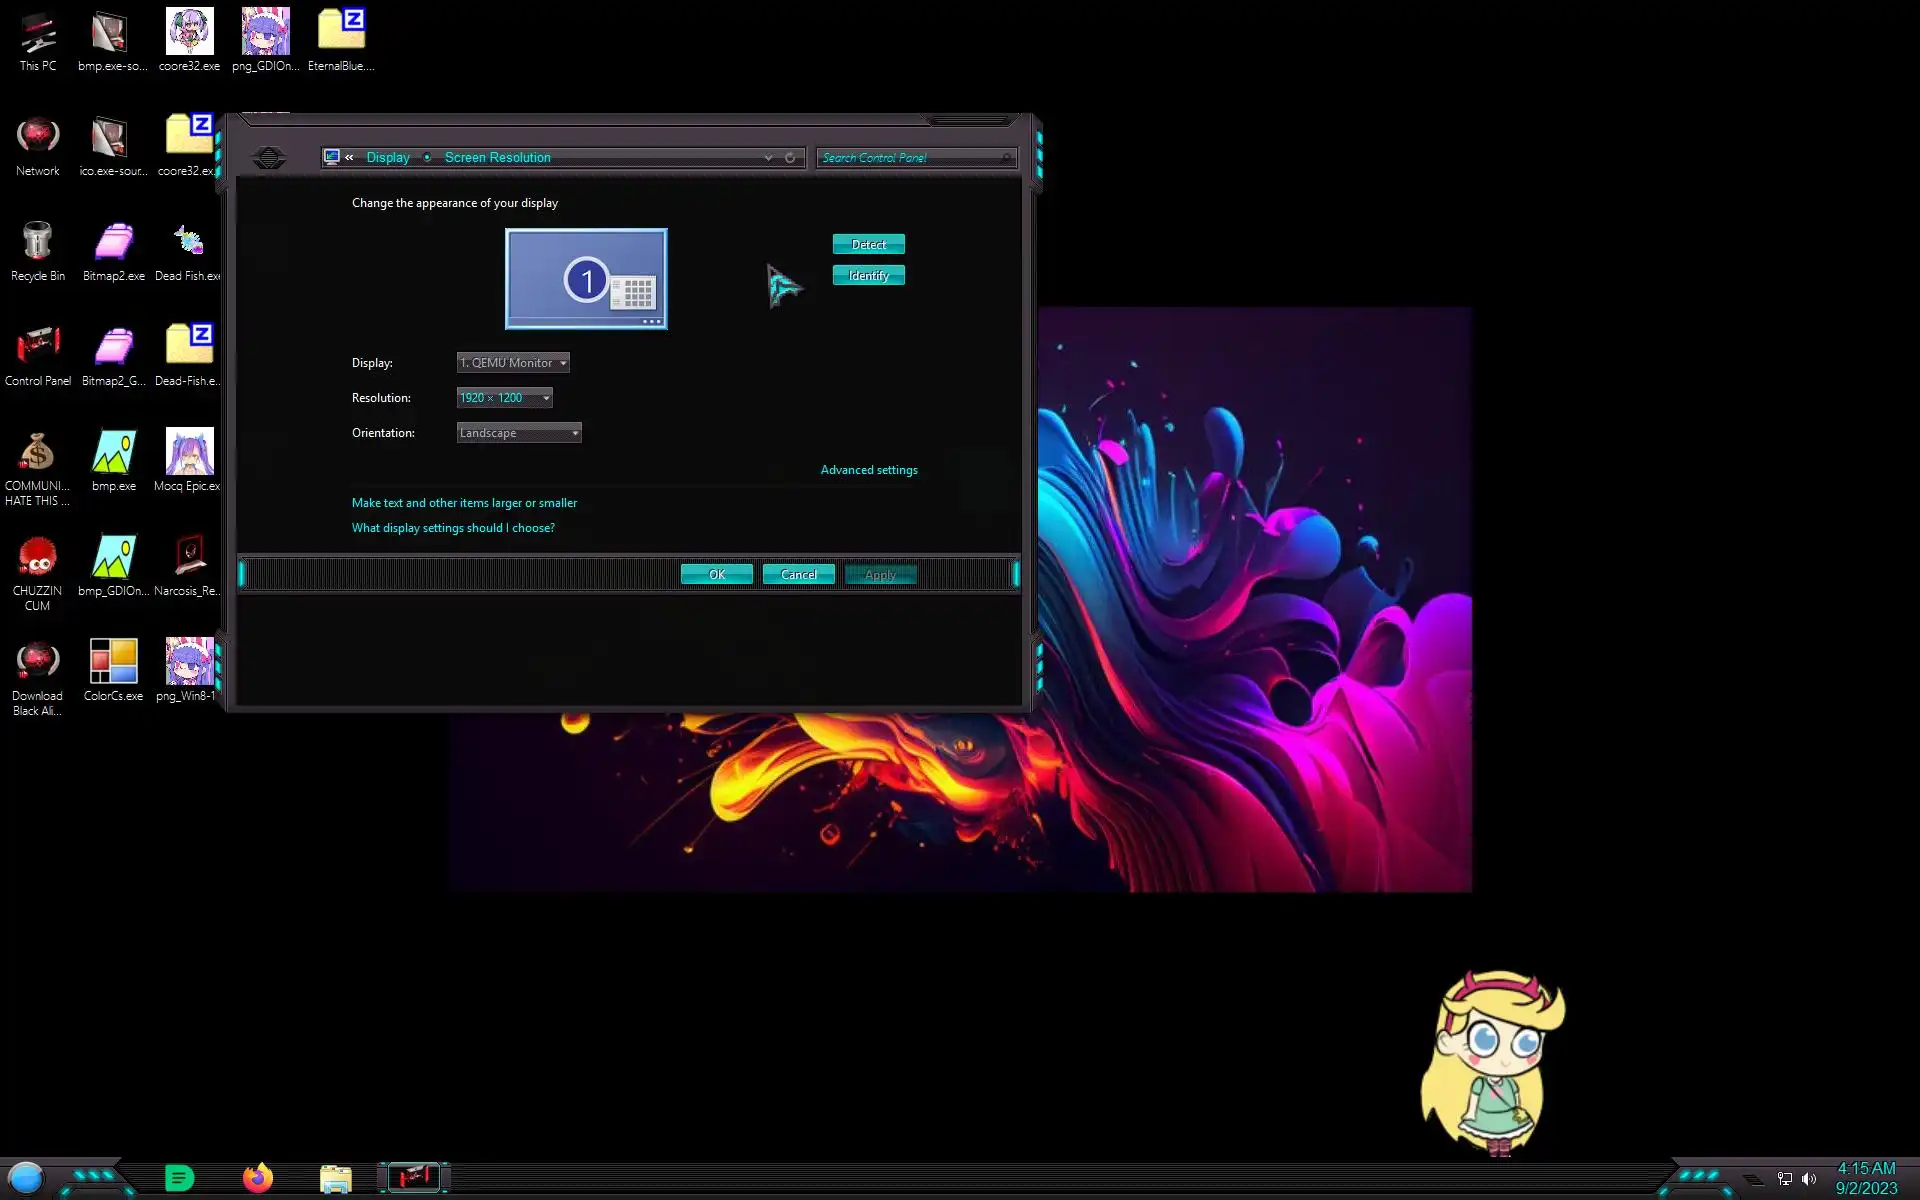This screenshot has height=1200, width=1920.
Task: Expand the address bar history arrow
Action: click(768, 158)
